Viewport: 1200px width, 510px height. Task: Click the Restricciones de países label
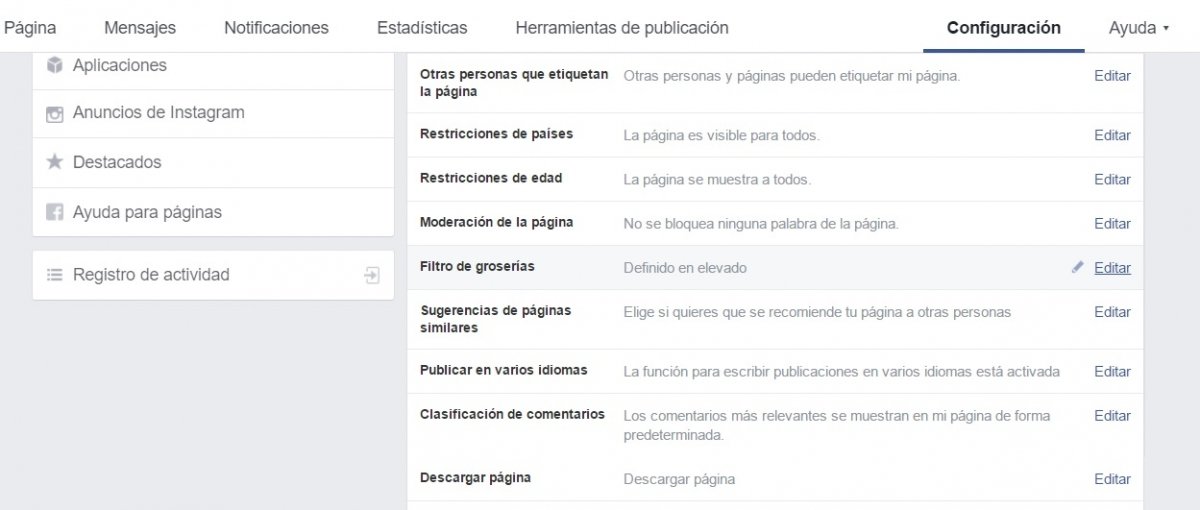[x=496, y=134]
